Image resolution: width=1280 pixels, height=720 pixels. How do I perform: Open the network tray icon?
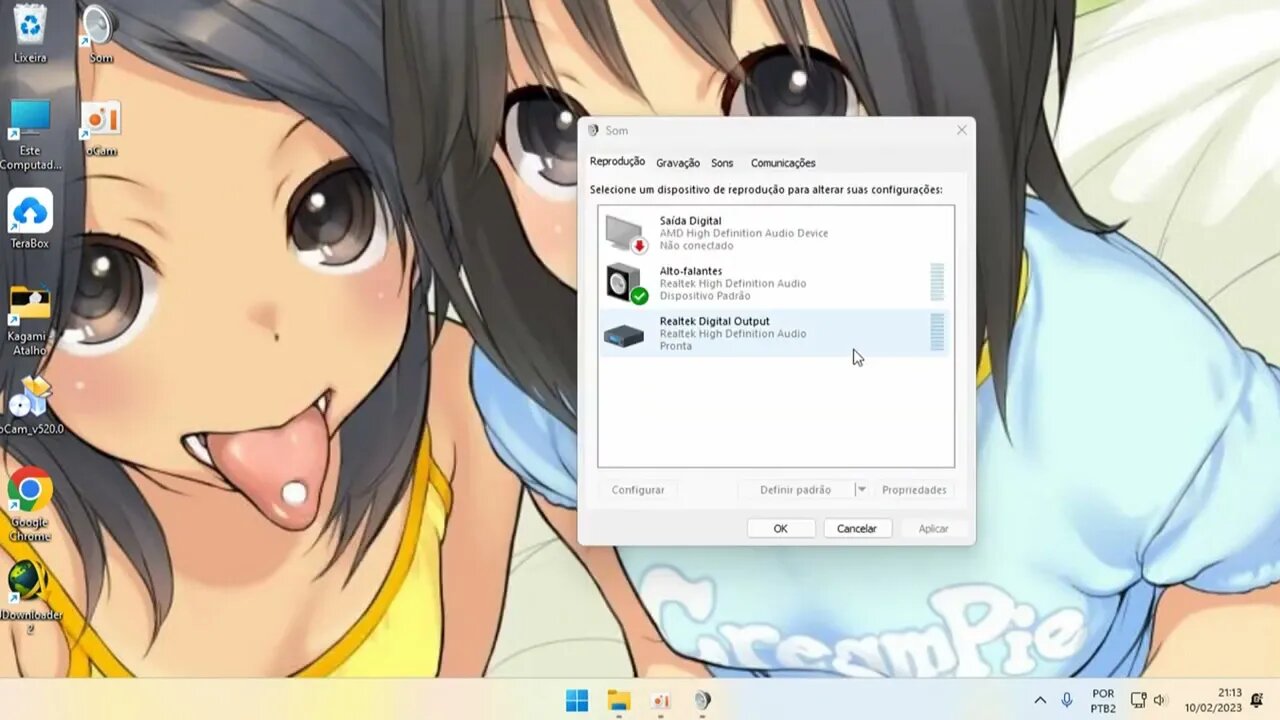[x=1138, y=701]
